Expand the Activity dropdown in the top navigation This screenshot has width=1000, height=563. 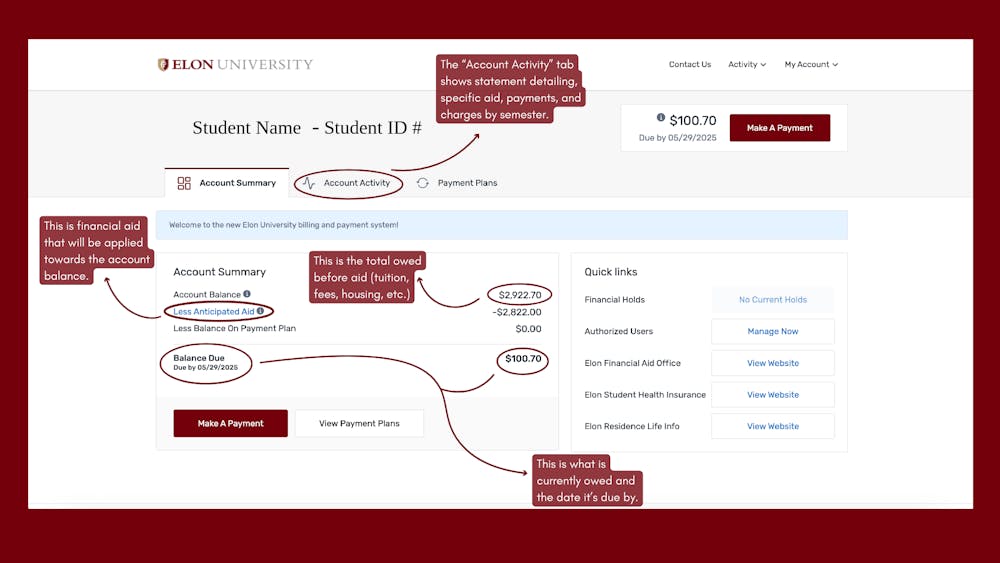click(x=746, y=65)
